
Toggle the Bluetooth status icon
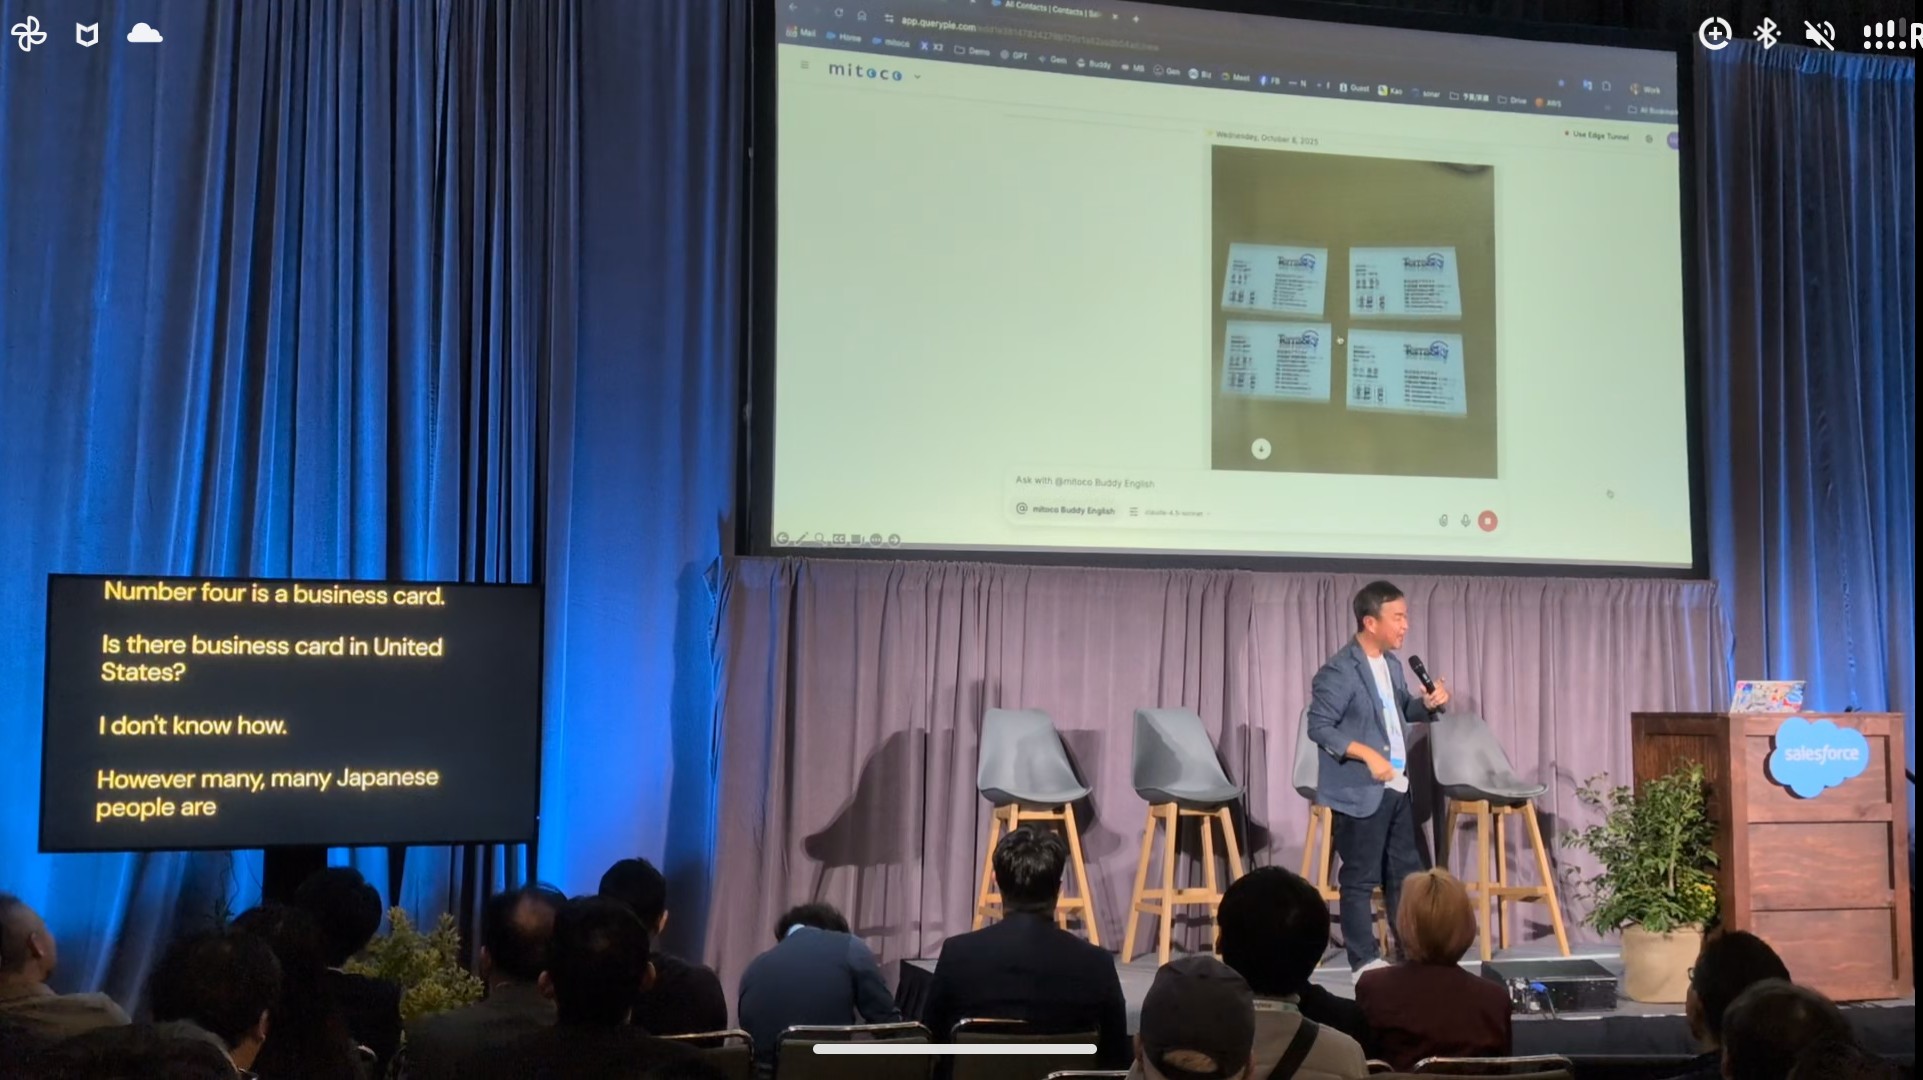(1766, 34)
